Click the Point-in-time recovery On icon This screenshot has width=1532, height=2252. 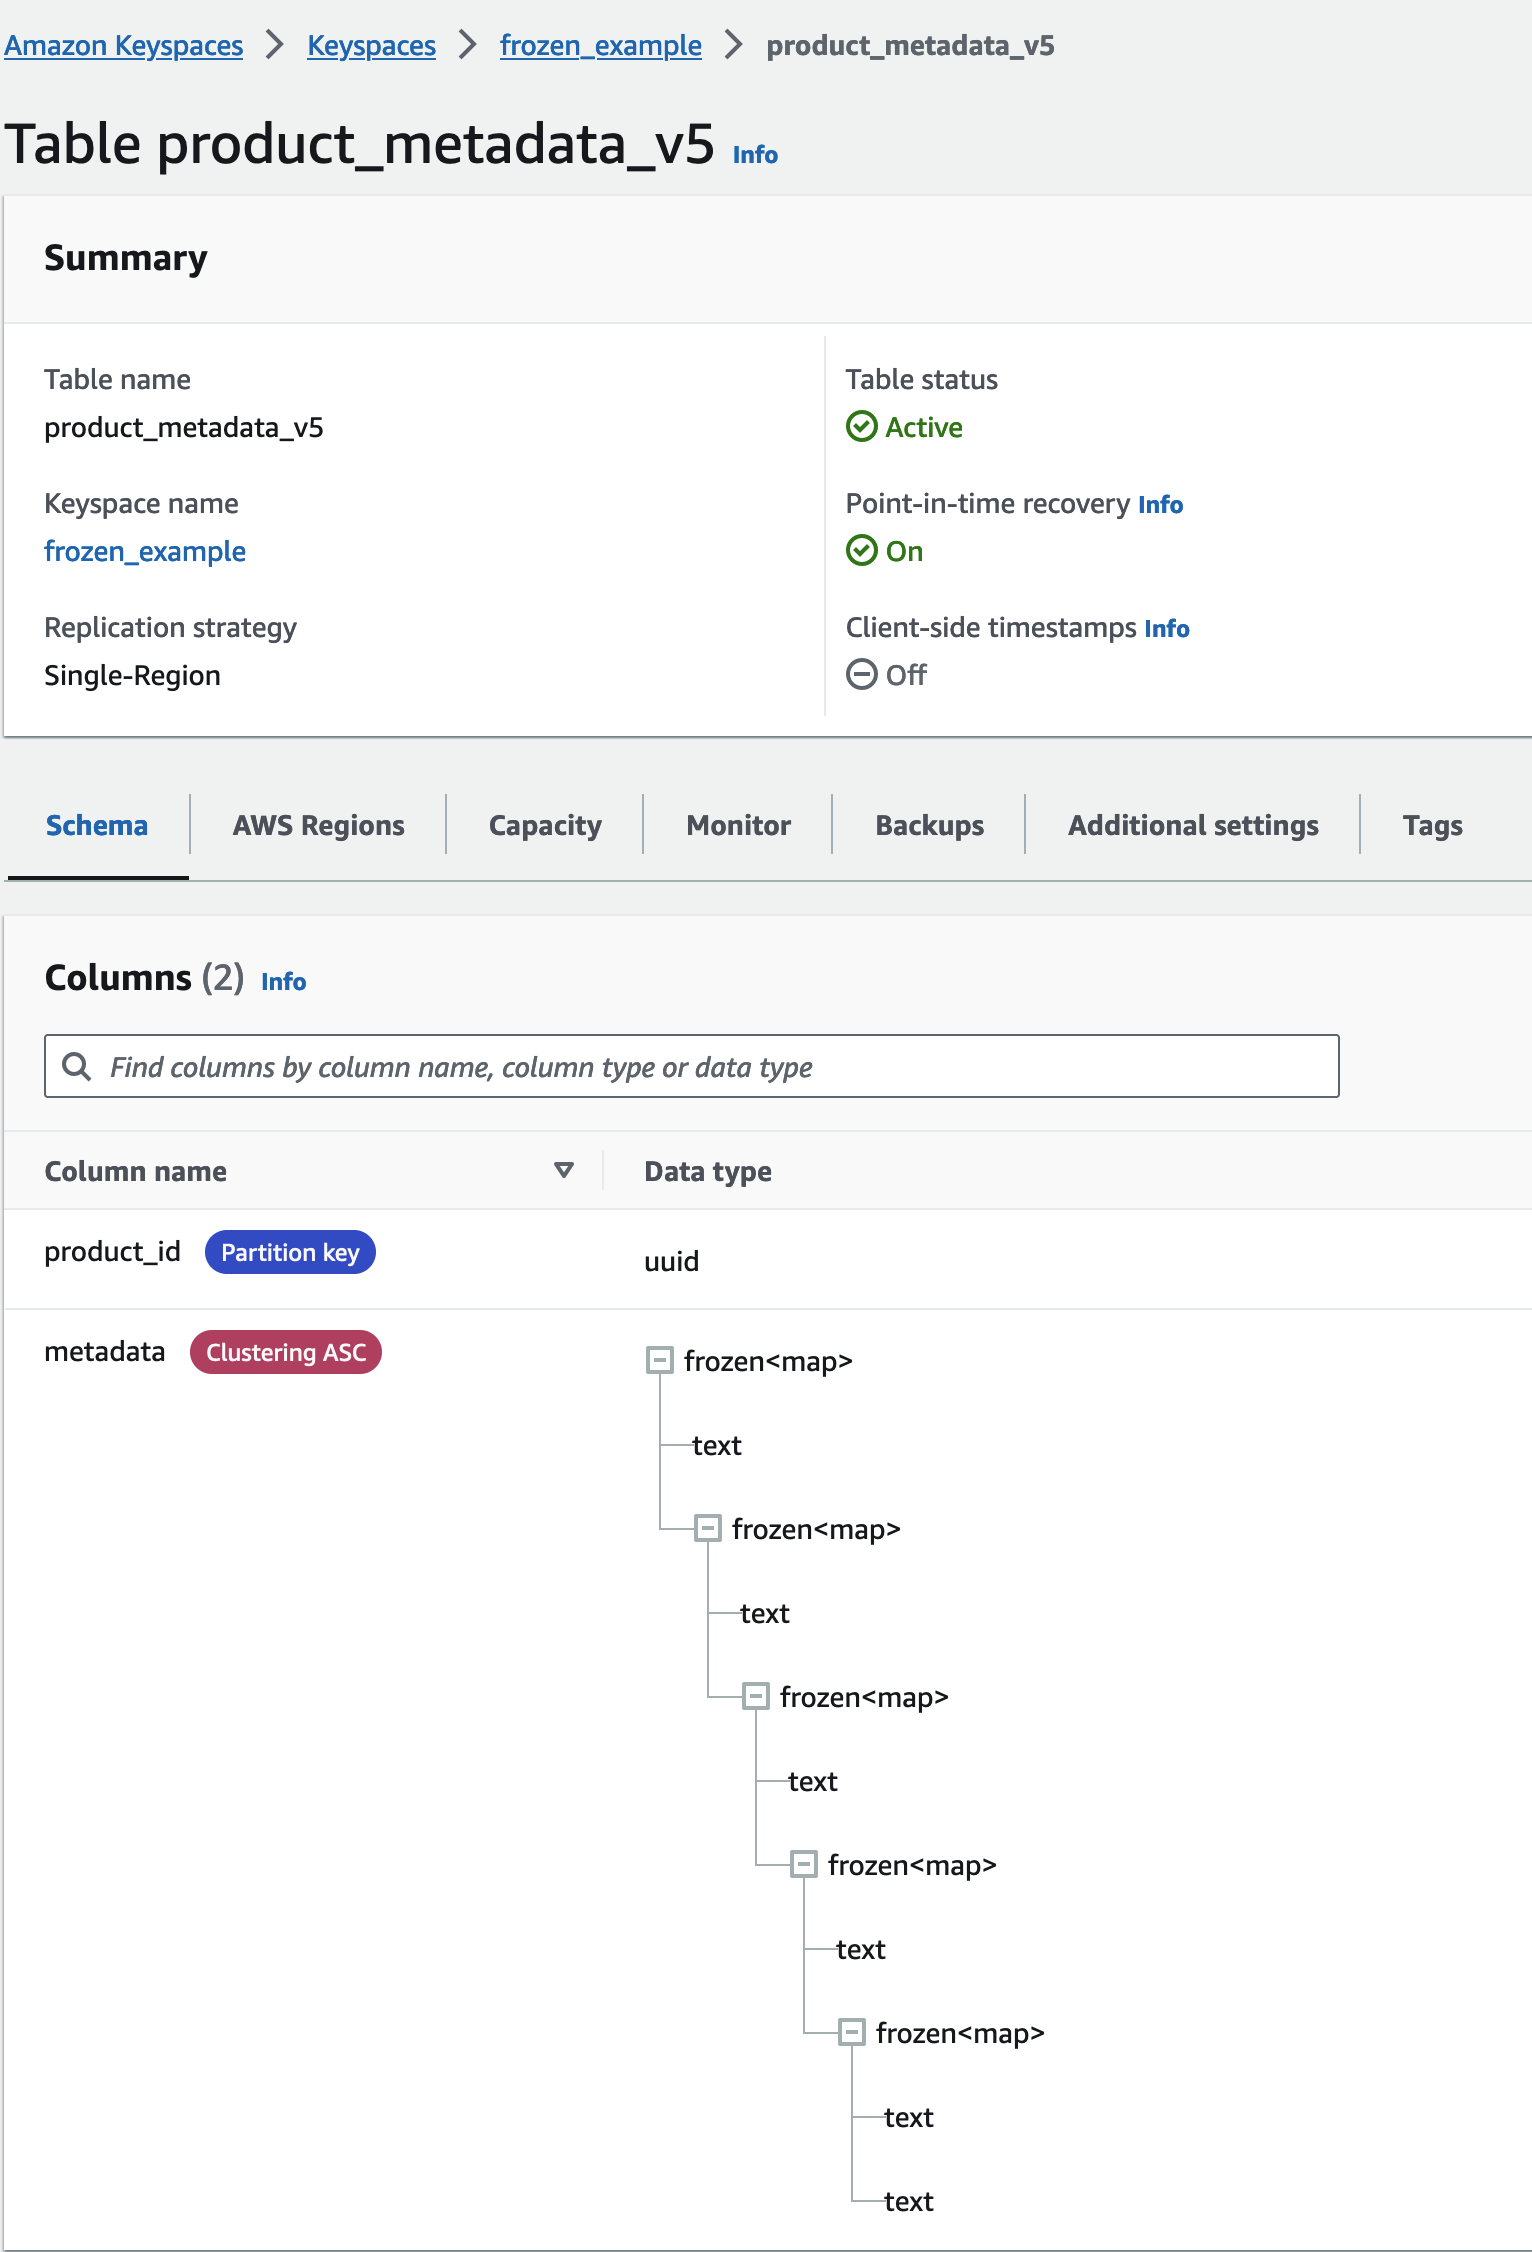[861, 551]
